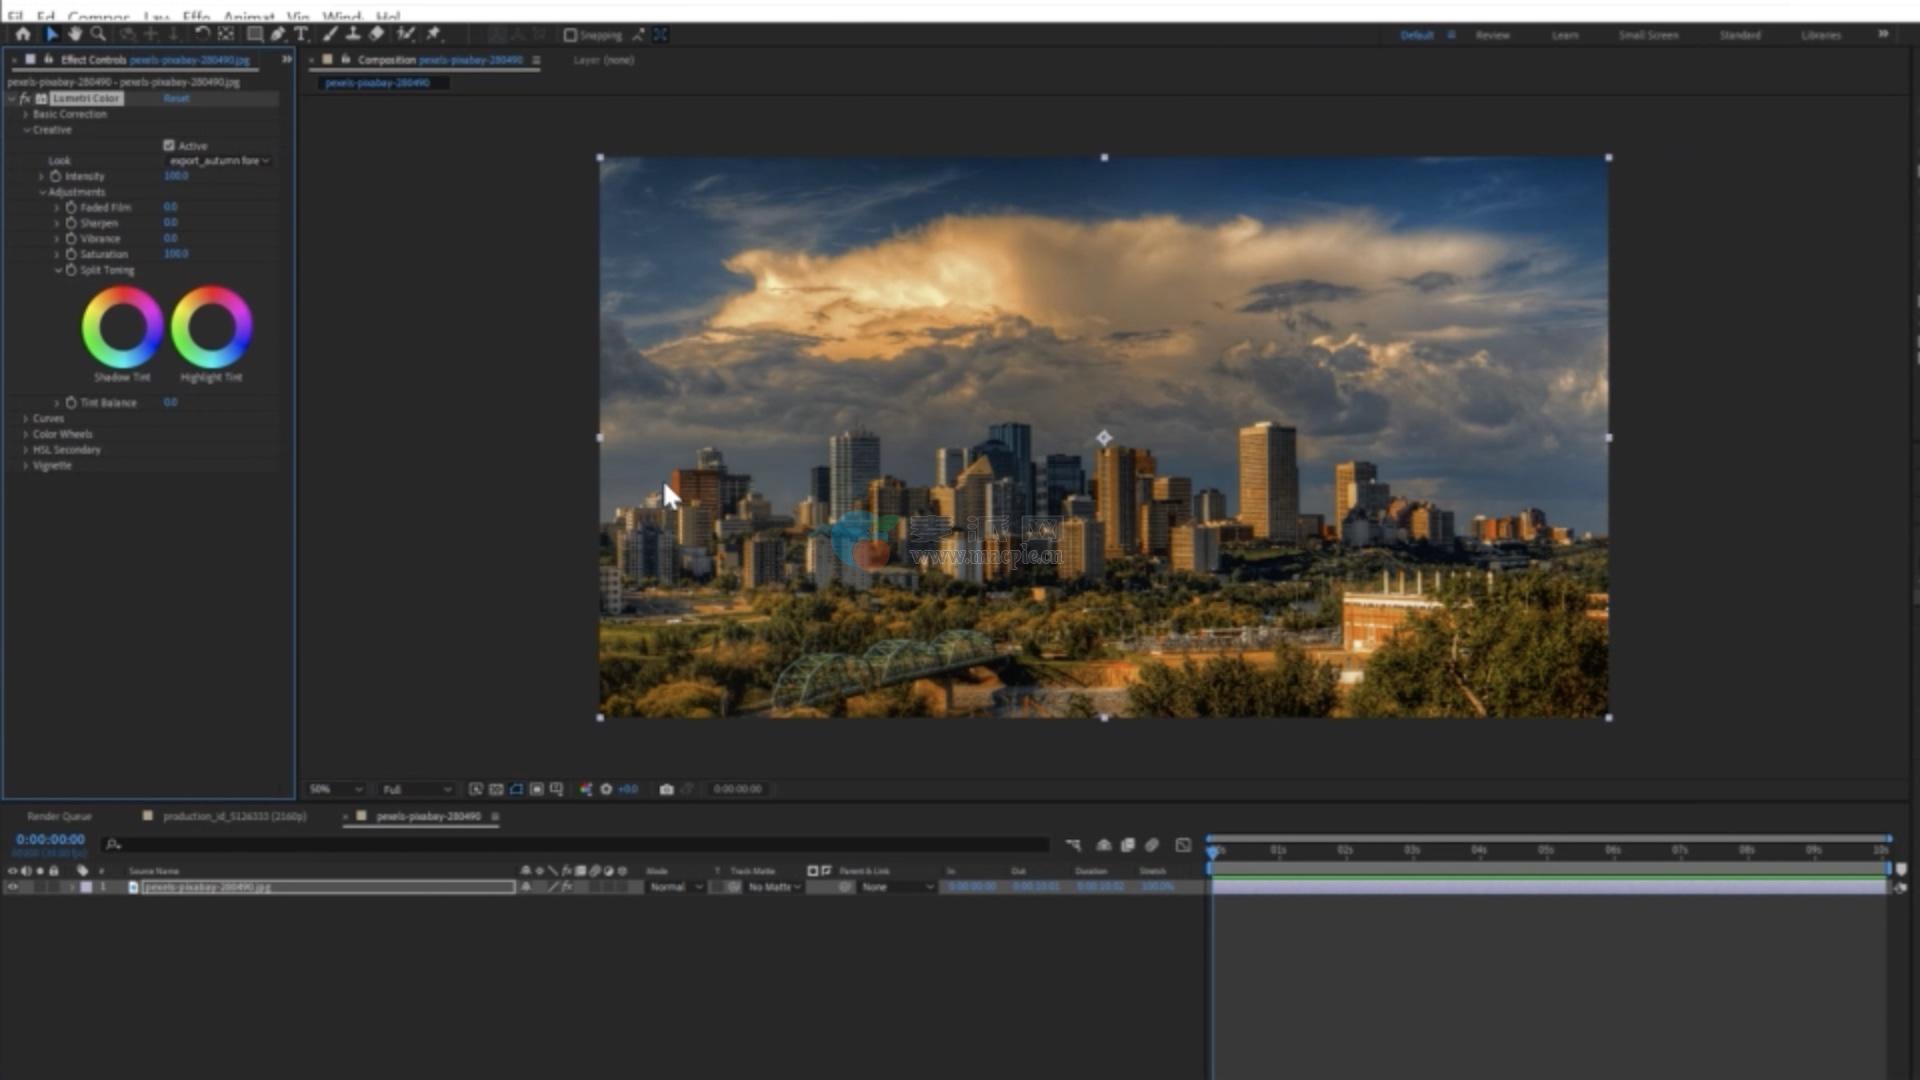This screenshot has width=1920, height=1080.
Task: Click the shy layers icon in timeline
Action: (x=1104, y=845)
